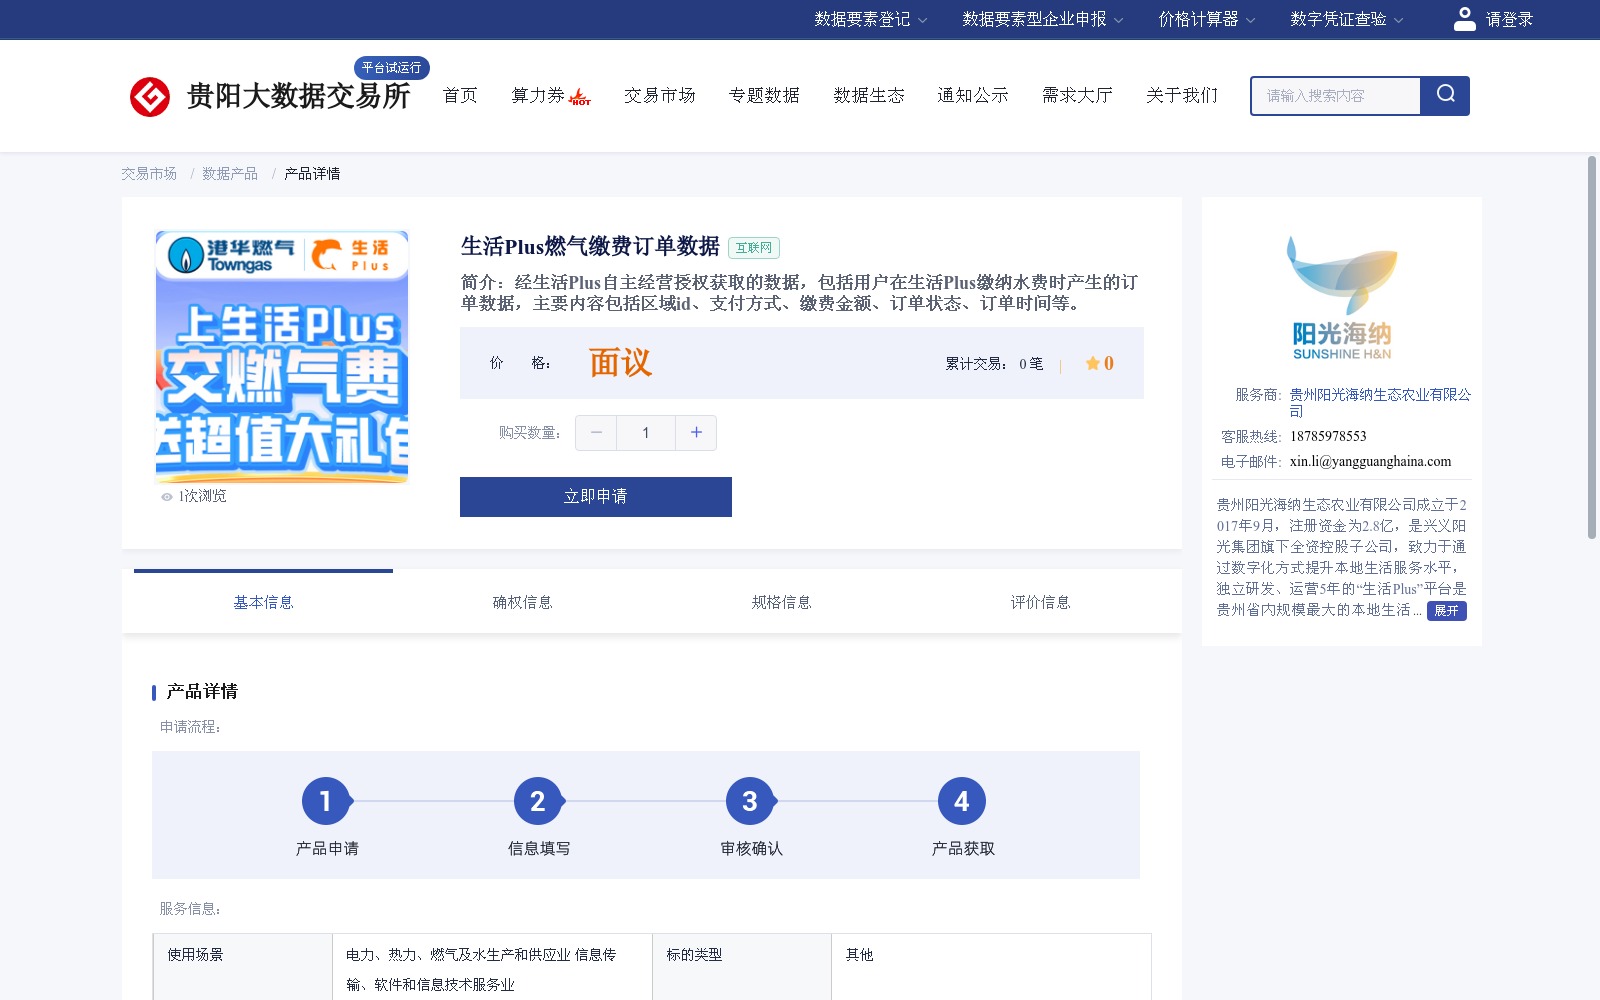Click the search magnifier button
The image size is (1600, 1000).
point(1445,95)
